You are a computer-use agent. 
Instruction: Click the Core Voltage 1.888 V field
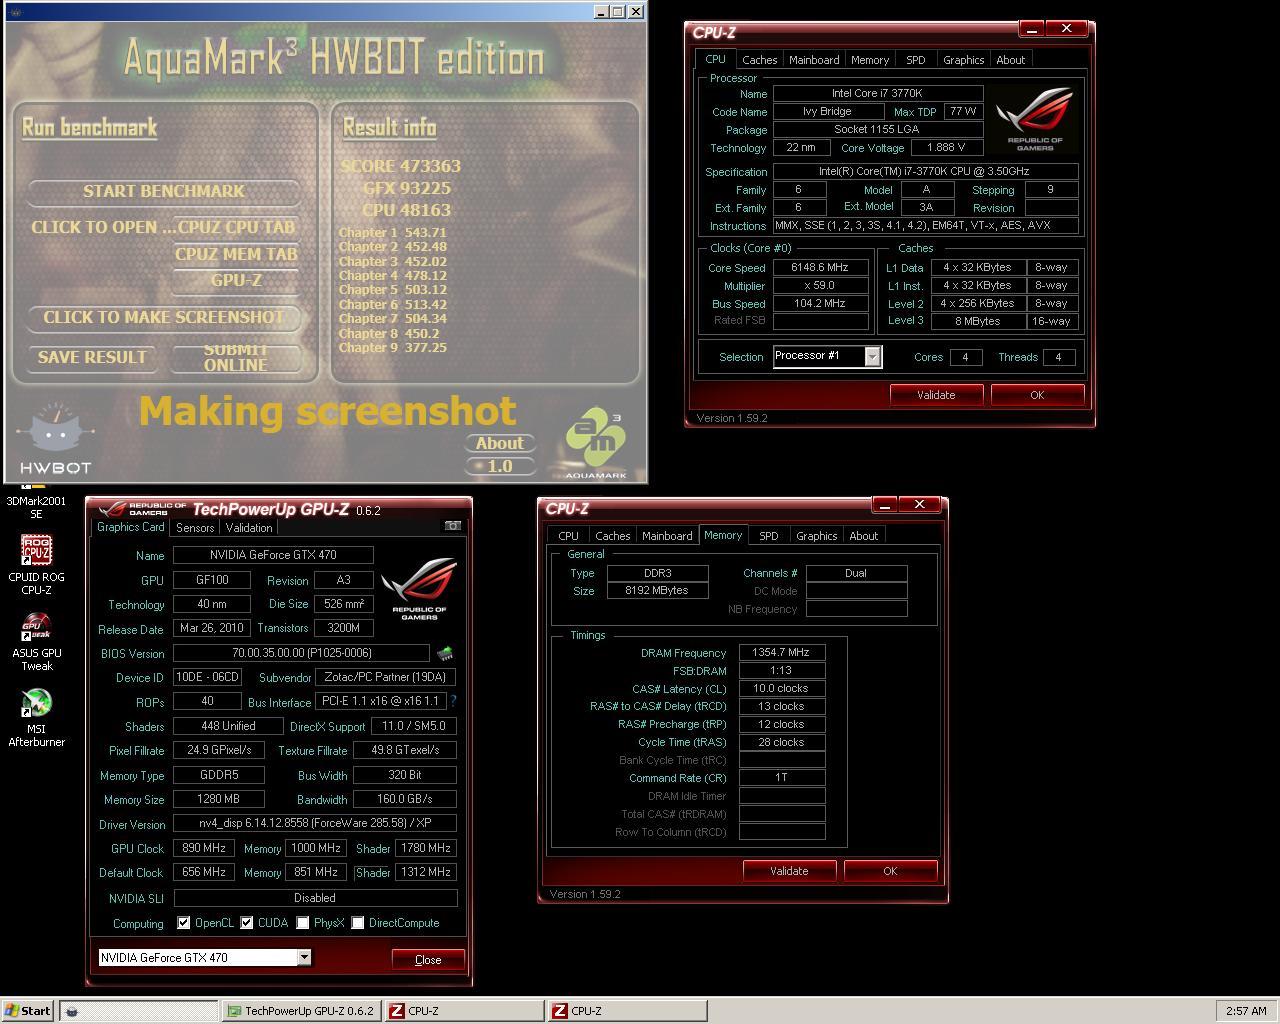pyautogui.click(x=945, y=147)
